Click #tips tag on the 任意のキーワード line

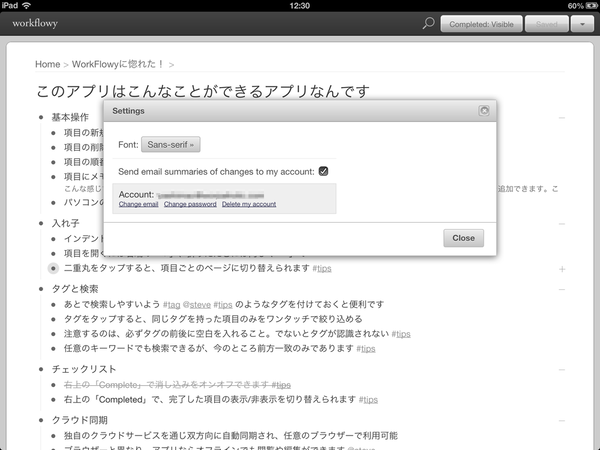tap(366, 349)
